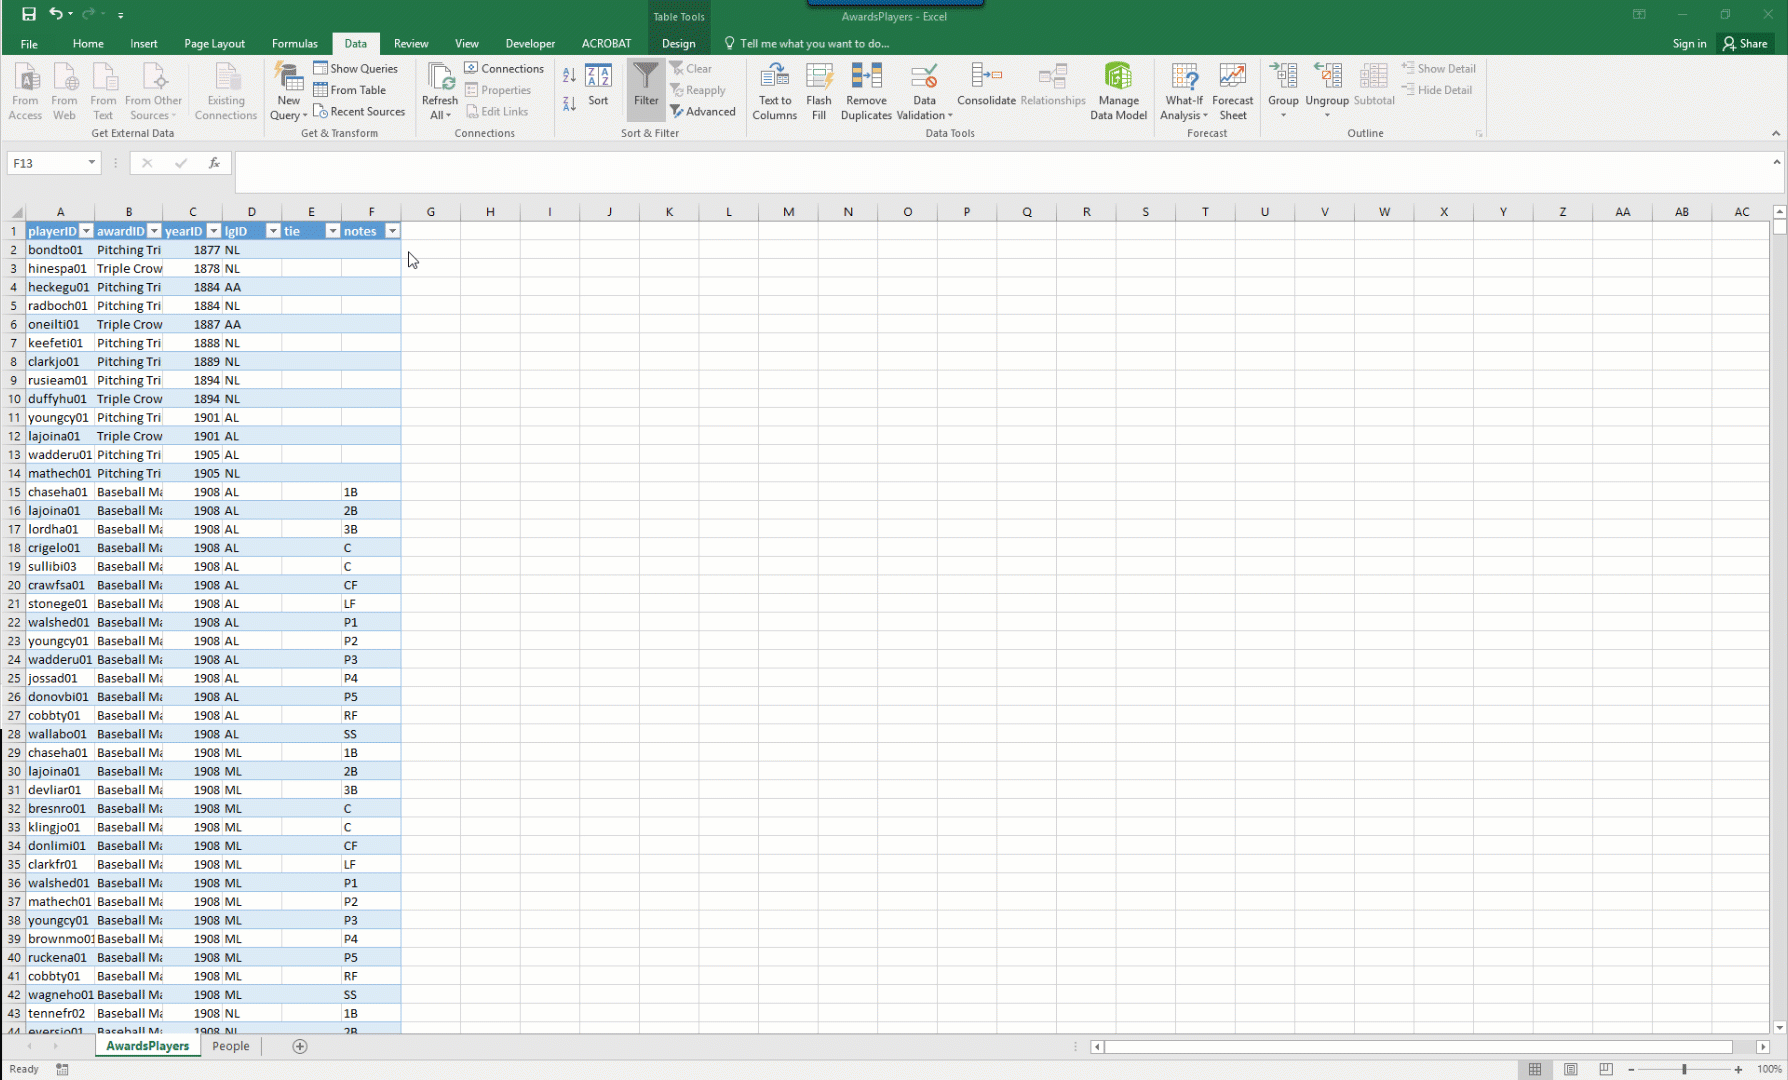Open the awardID column filter dropdown
The width and height of the screenshot is (1788, 1080).
tap(154, 231)
